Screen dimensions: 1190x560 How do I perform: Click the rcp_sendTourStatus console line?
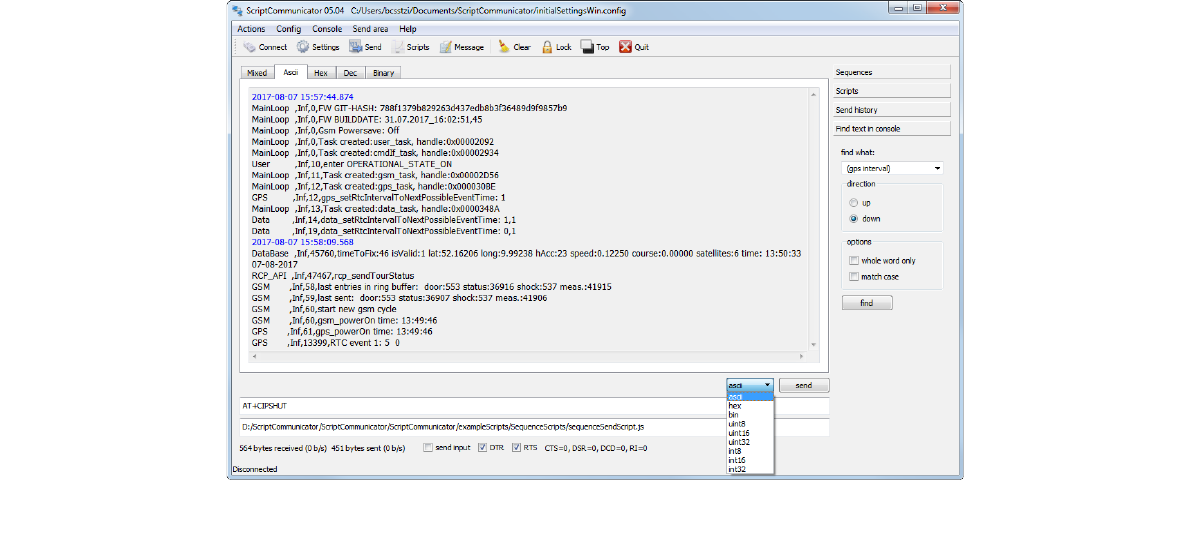coord(333,275)
